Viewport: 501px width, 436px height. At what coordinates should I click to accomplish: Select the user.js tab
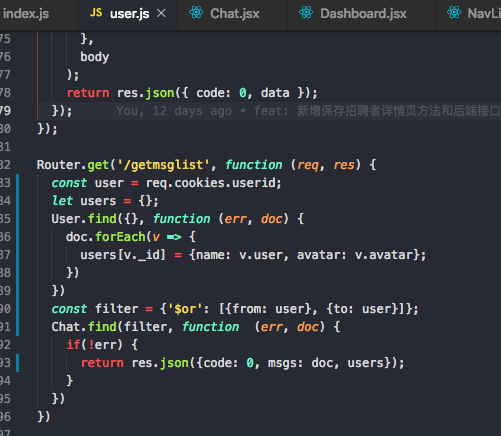(129, 14)
